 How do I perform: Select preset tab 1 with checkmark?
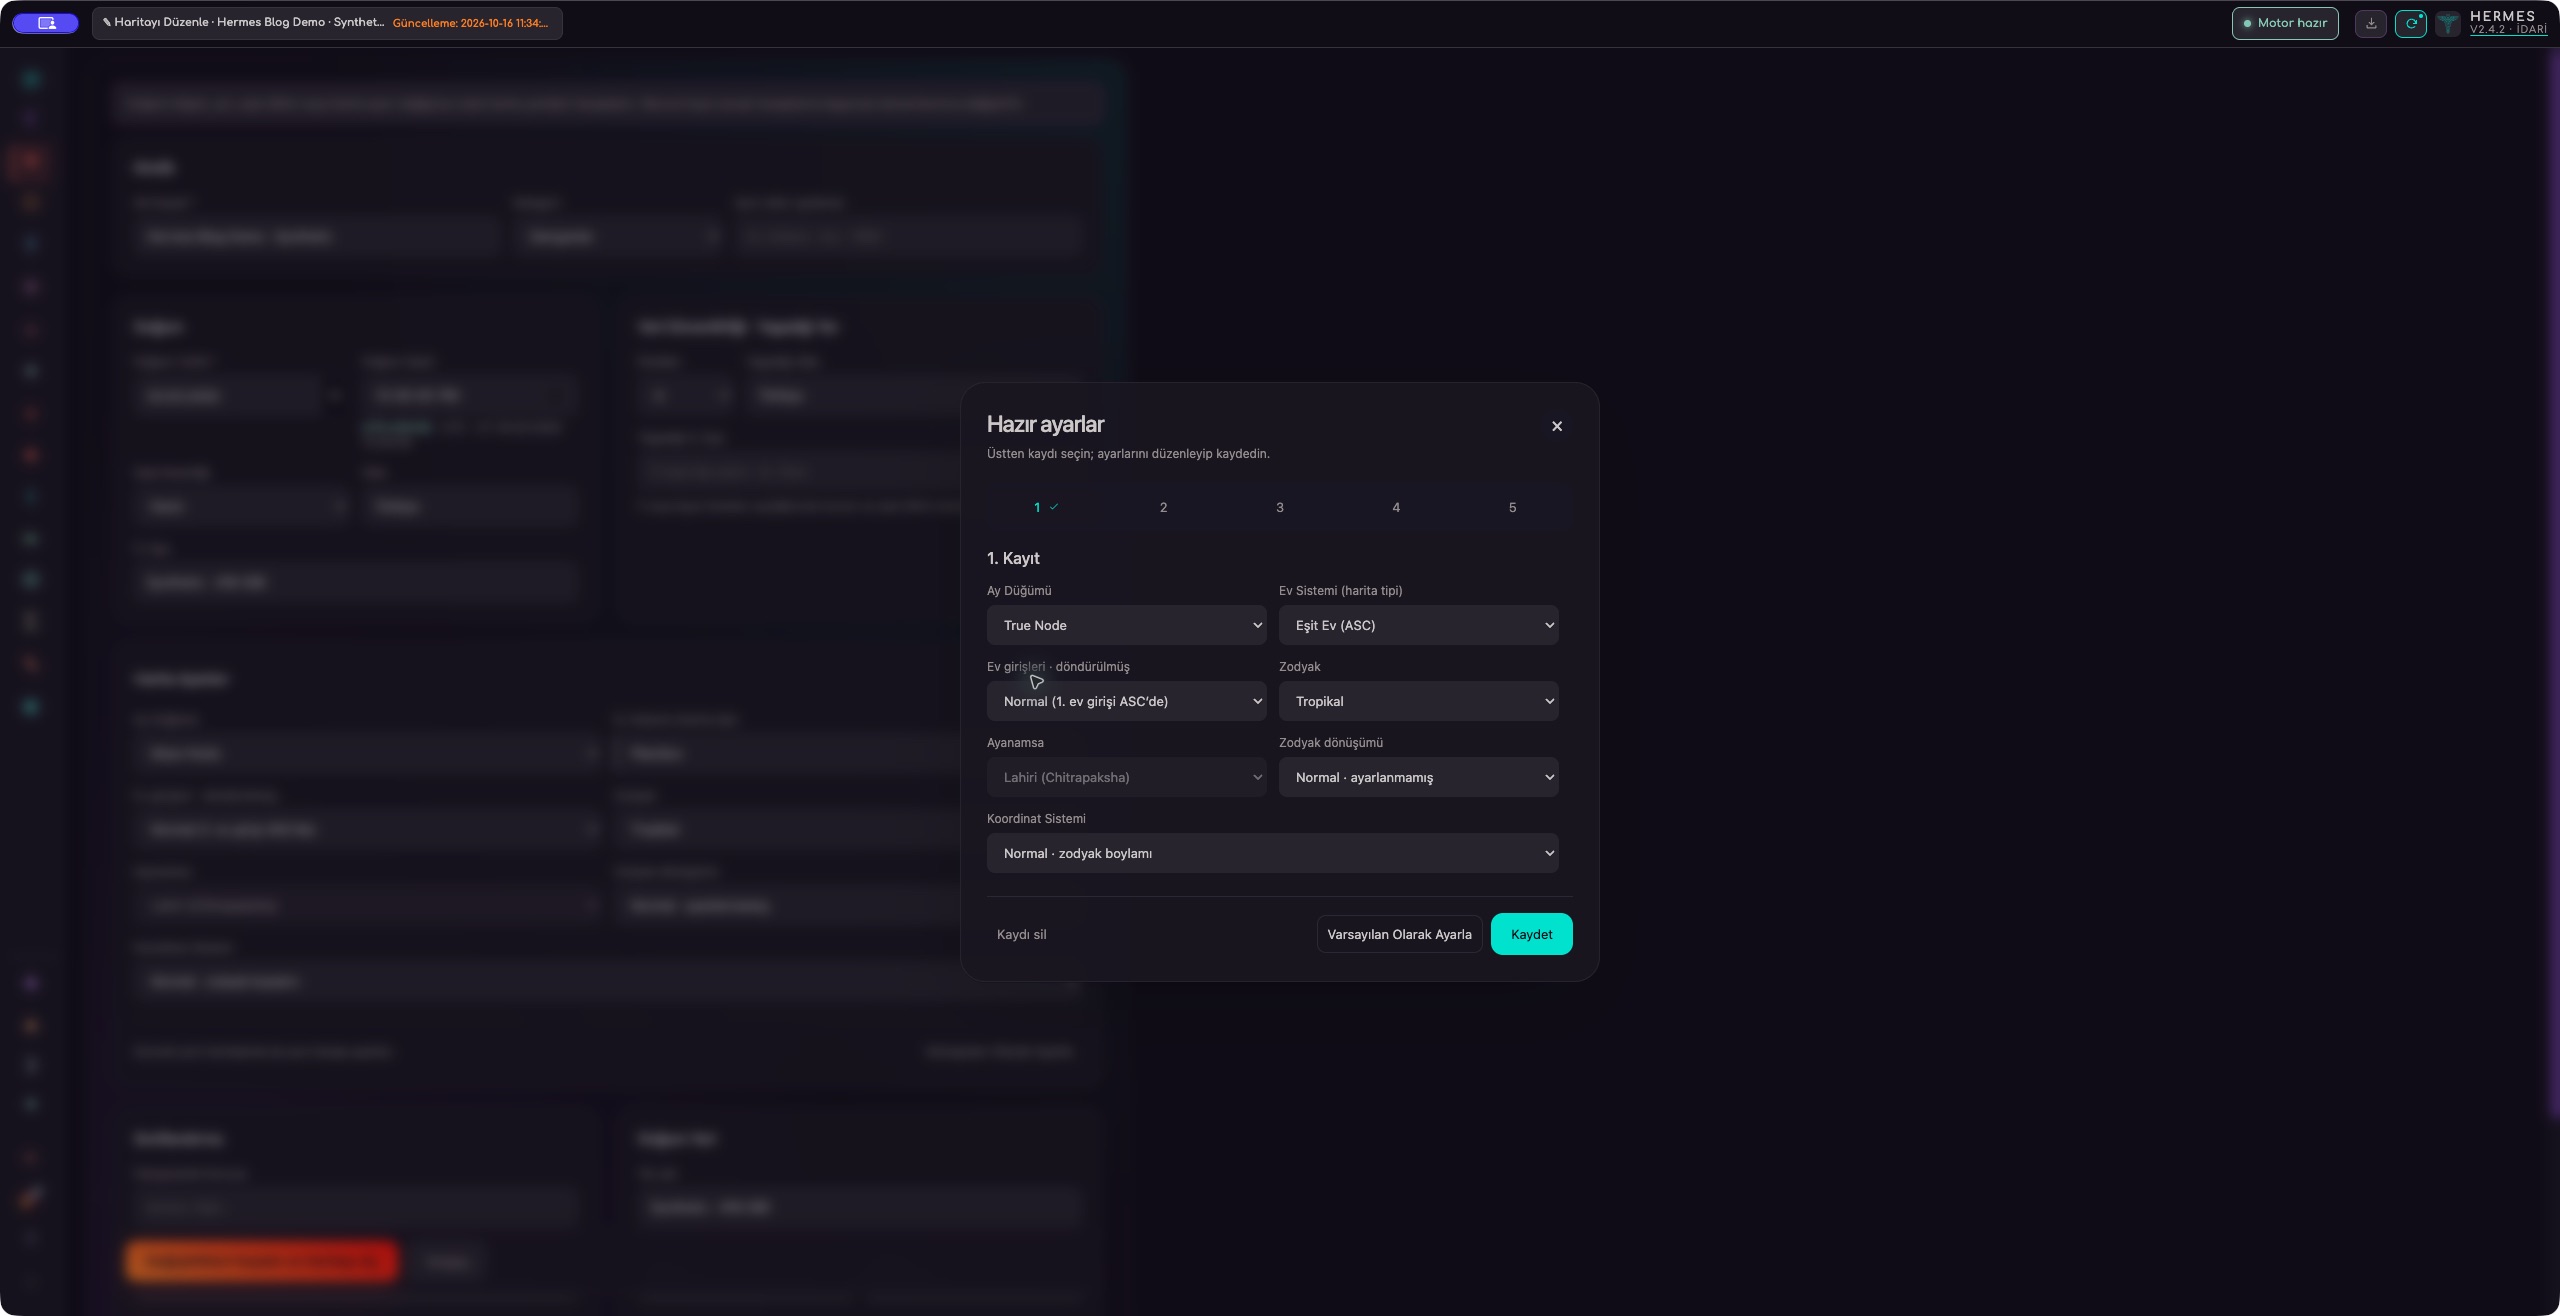(1046, 507)
